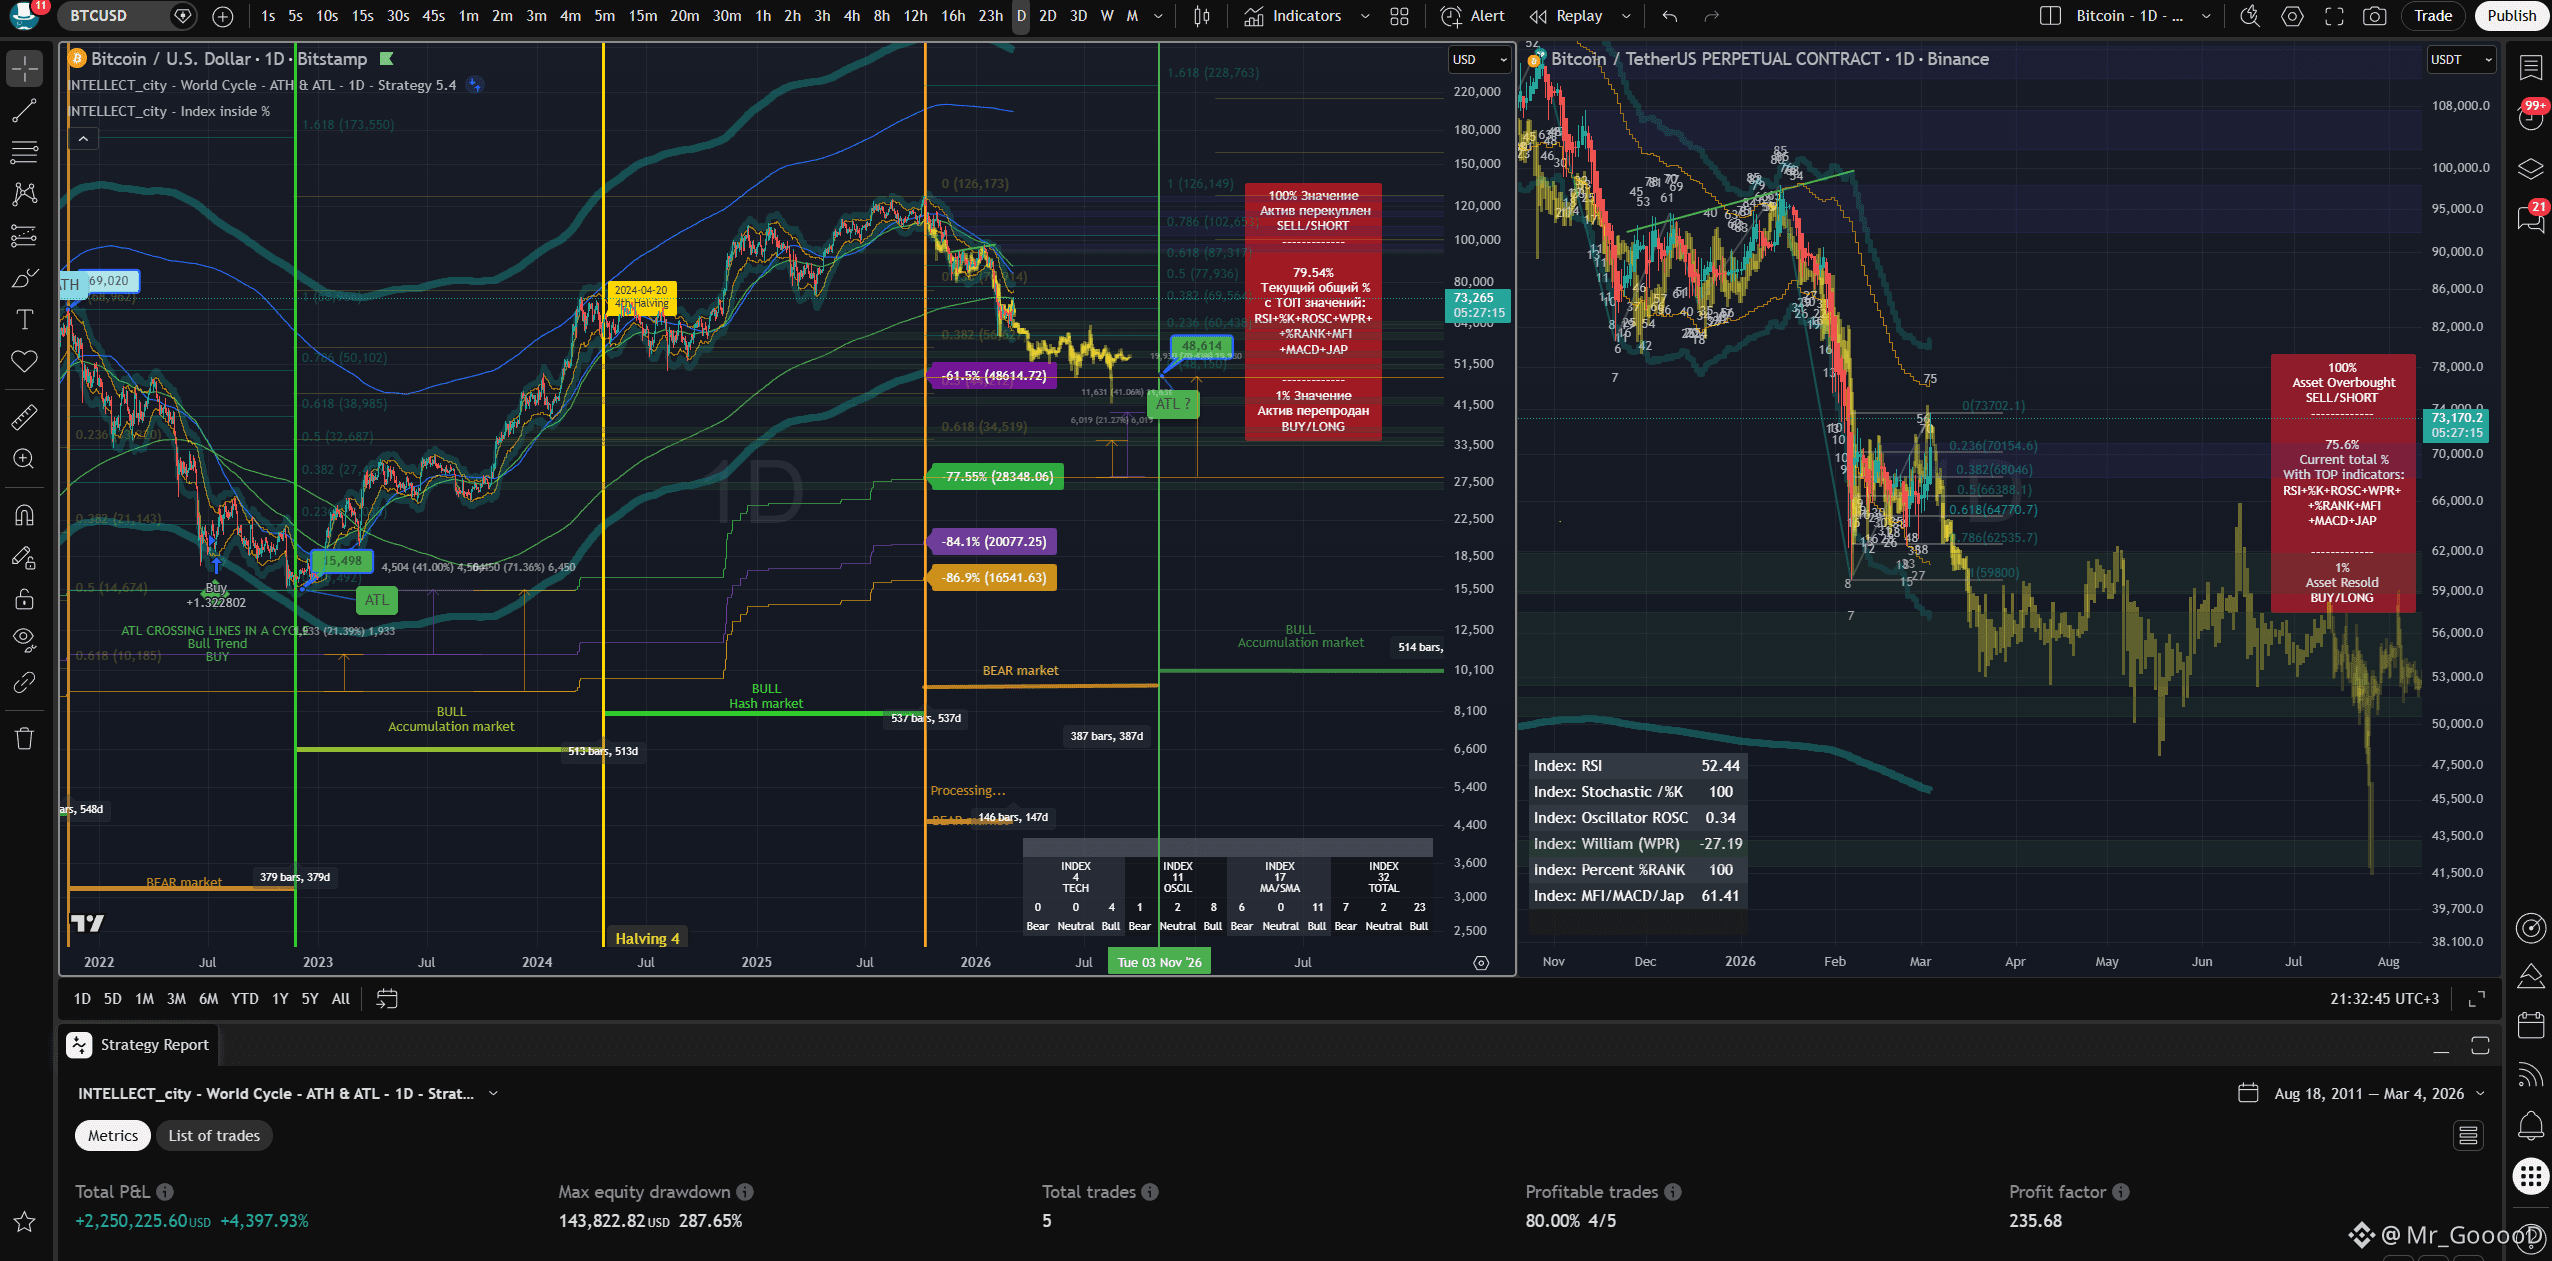The height and width of the screenshot is (1261, 2552).
Task: Open the layout setup split-pane icon
Action: click(2050, 16)
